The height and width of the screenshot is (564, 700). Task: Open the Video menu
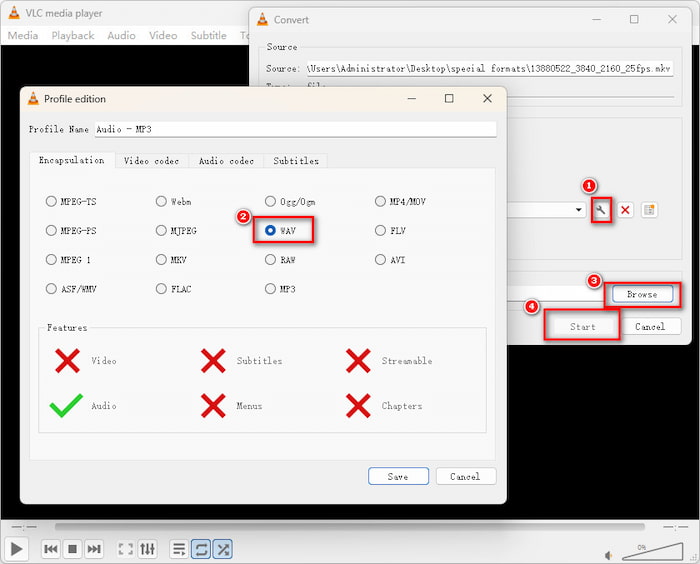click(x=163, y=35)
